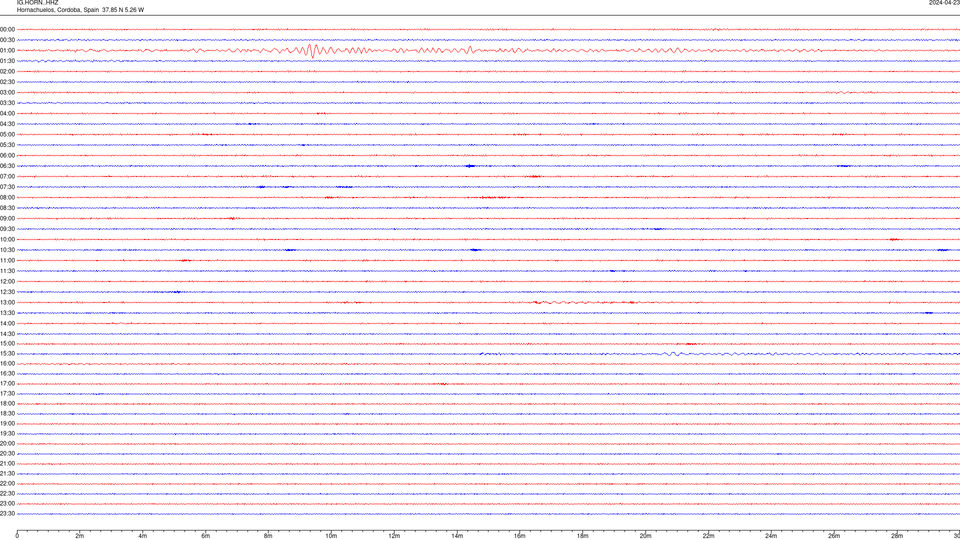Select the 18:30 trace time label

7,414
